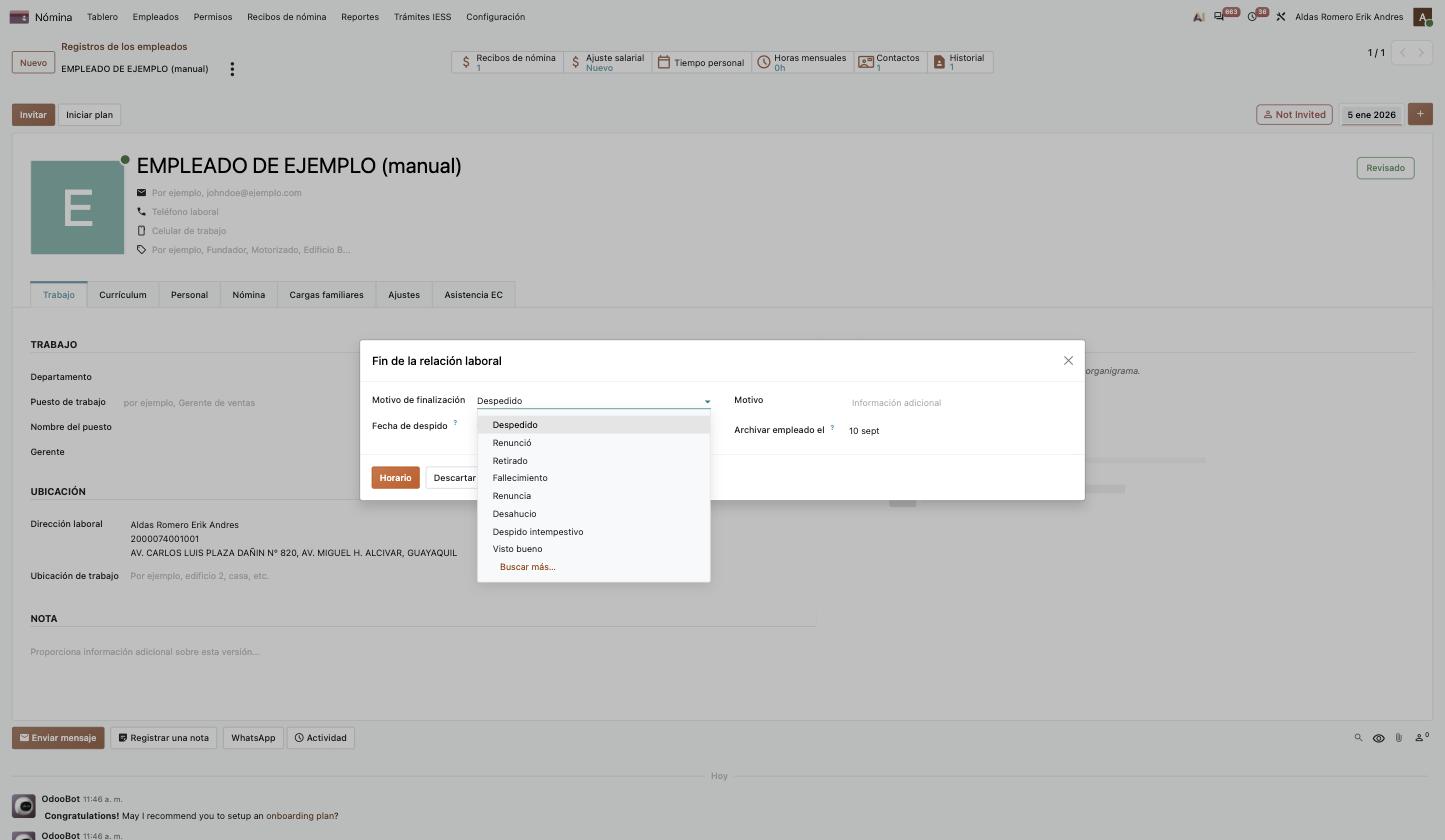
Task: Switch to the Asistencia EC tab
Action: 474,295
